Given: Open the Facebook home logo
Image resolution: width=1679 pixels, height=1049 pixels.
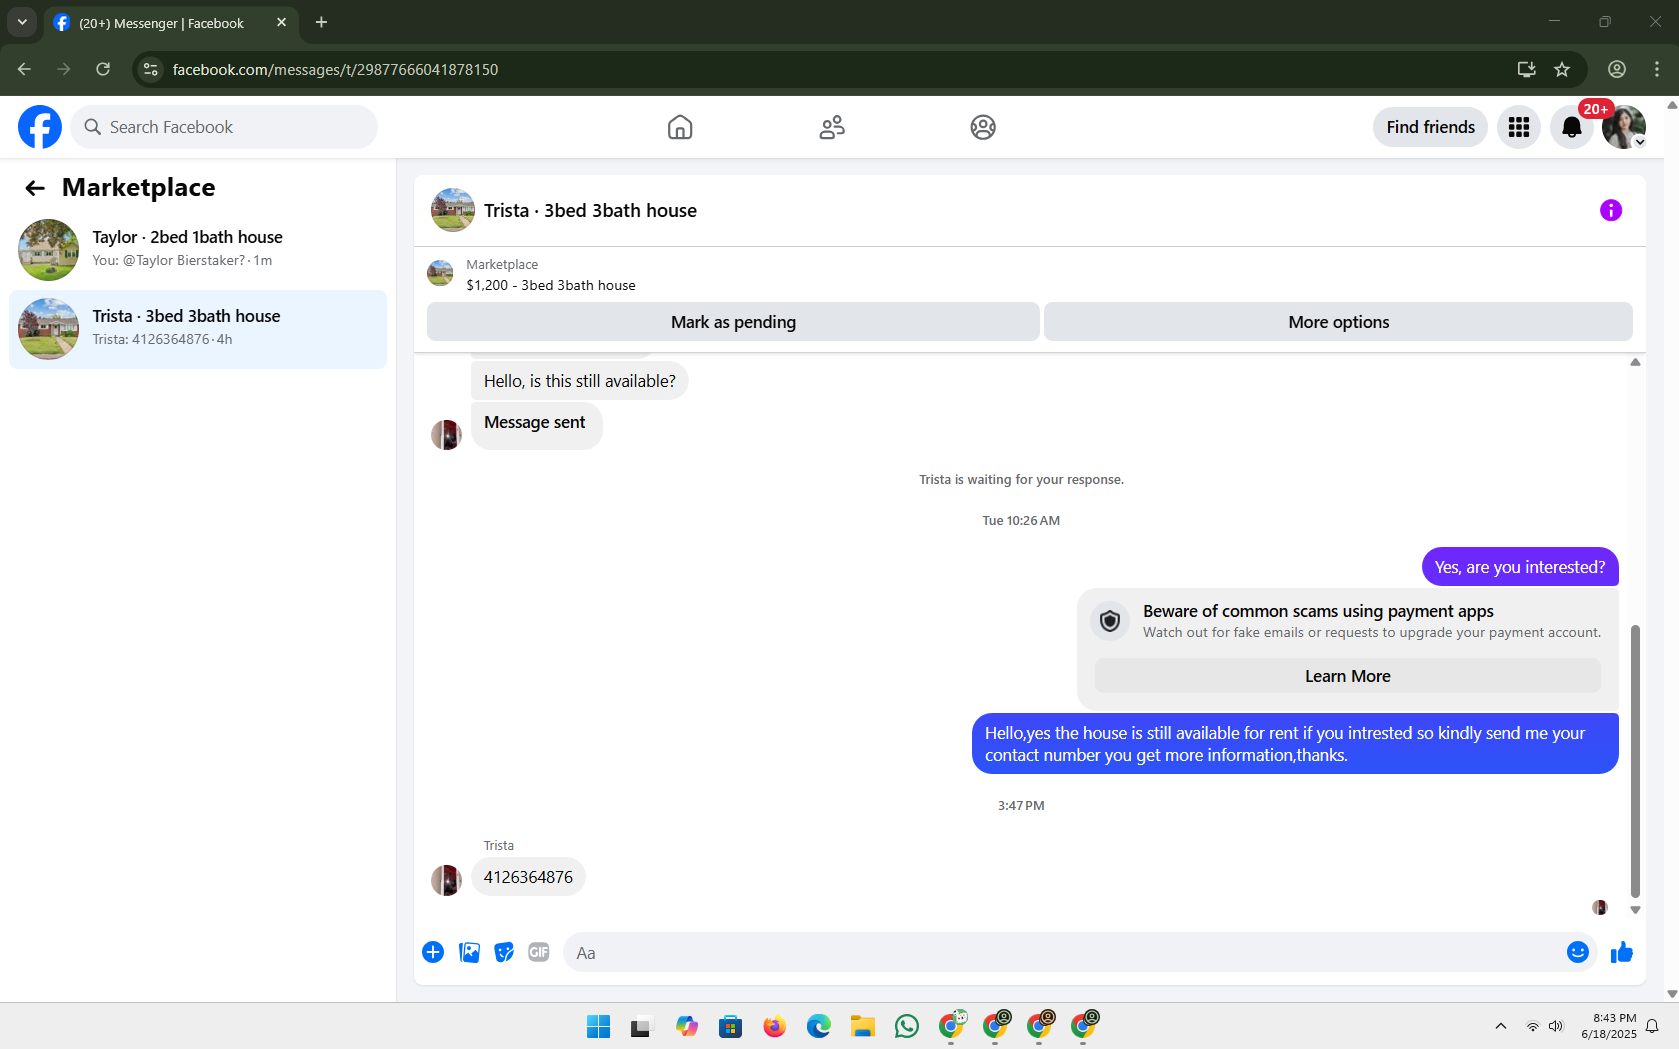Looking at the screenshot, I should click(40, 127).
